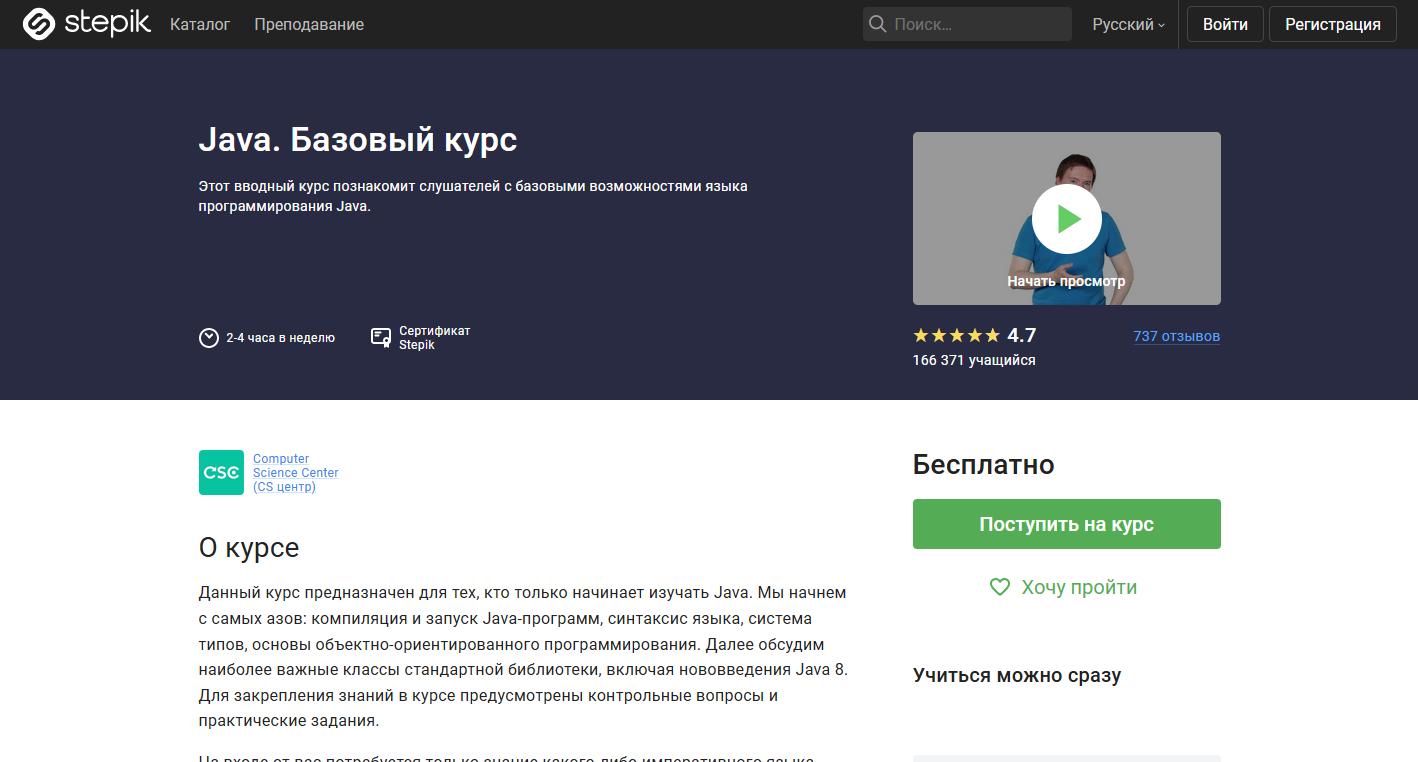Follow the Computer Science Center link

[295, 472]
